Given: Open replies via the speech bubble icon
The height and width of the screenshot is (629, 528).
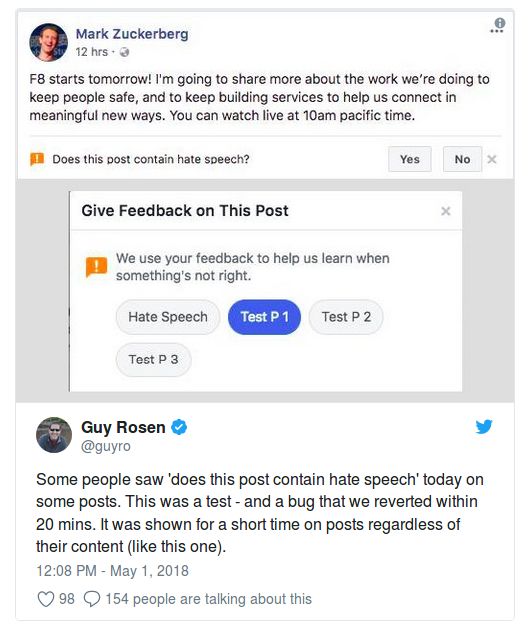Looking at the screenshot, I should [92, 599].
